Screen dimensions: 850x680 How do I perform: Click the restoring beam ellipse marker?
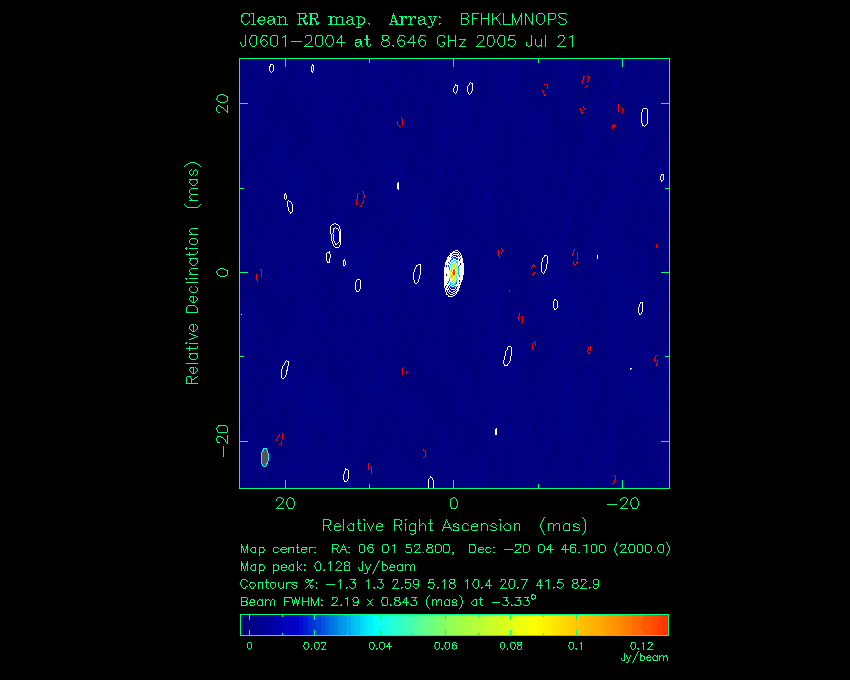[x=265, y=457]
